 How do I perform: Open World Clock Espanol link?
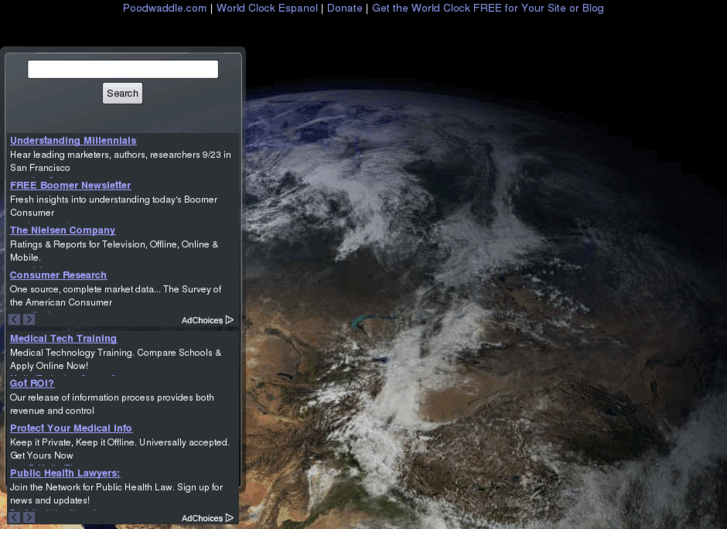point(267,8)
